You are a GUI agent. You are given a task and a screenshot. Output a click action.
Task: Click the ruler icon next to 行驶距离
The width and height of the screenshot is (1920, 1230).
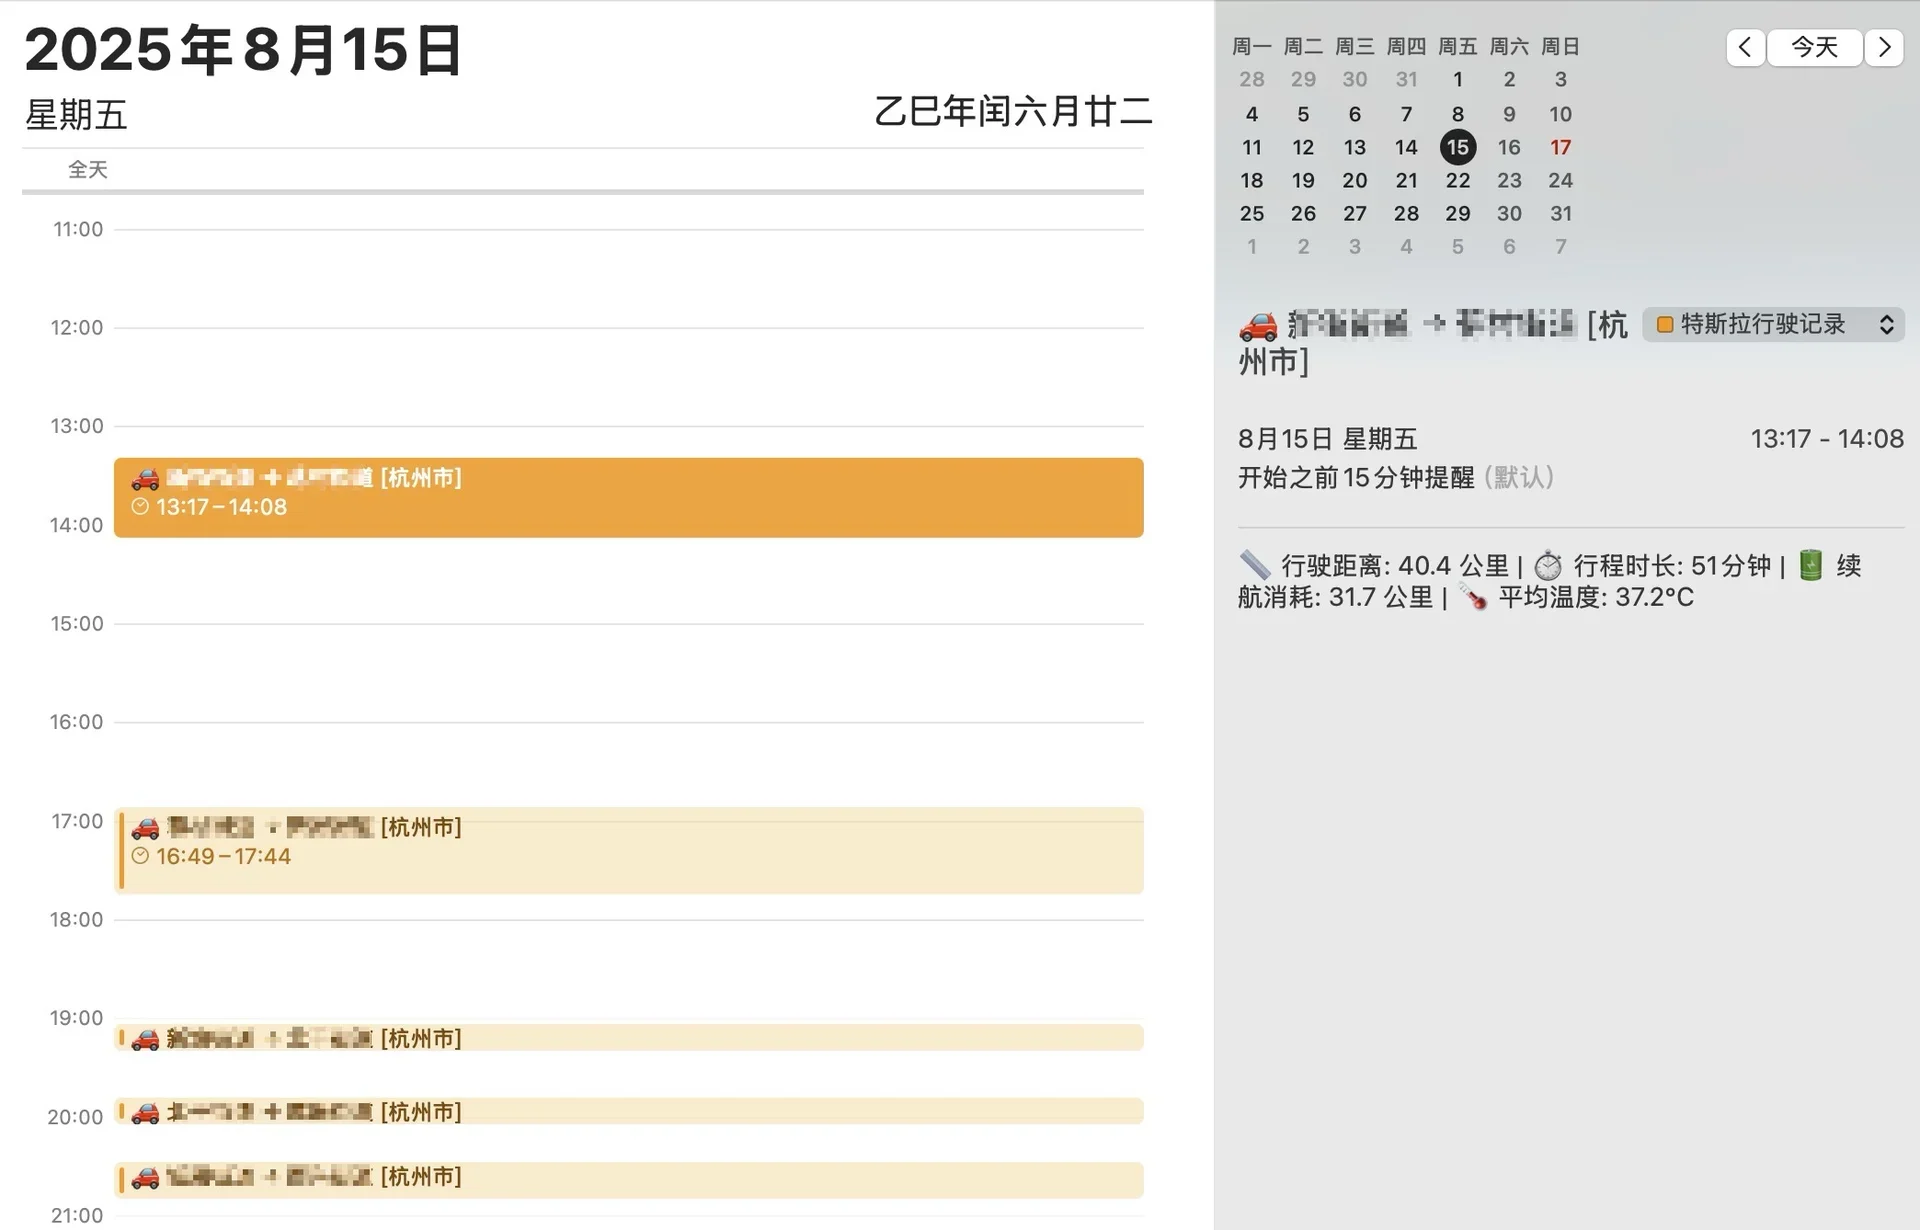coord(1253,565)
